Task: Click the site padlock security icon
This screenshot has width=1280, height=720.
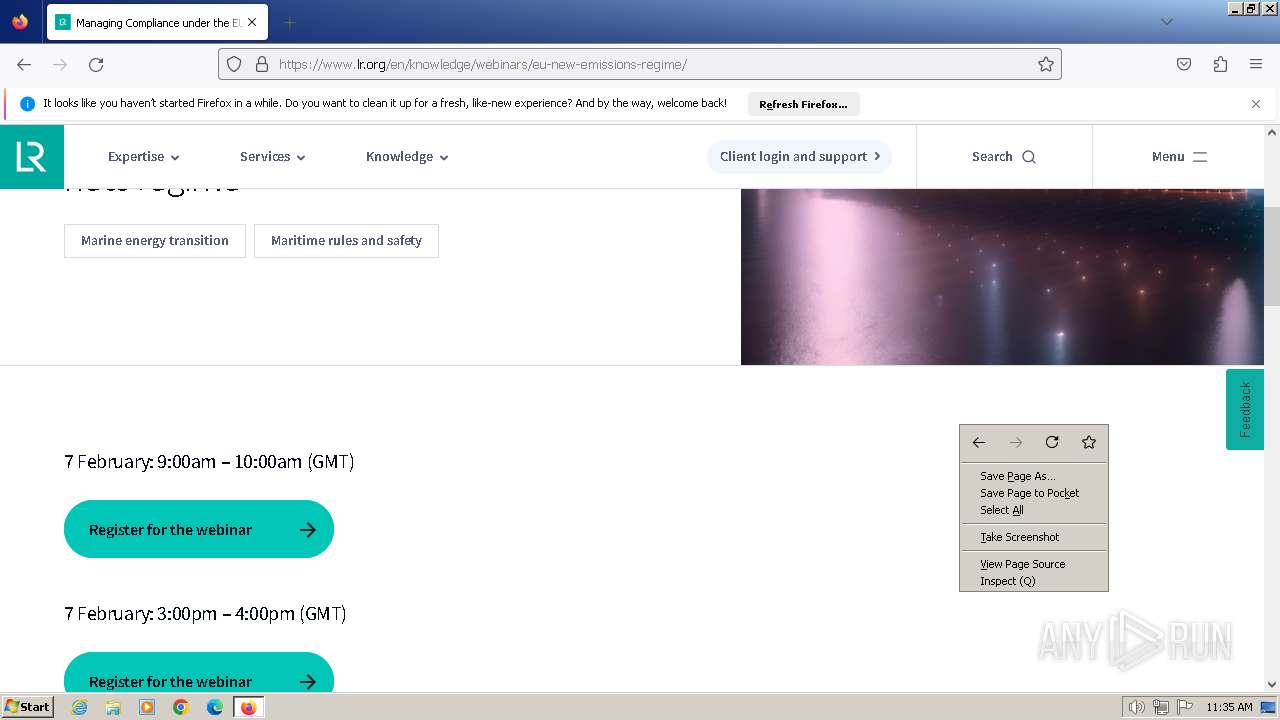Action: pos(262,64)
